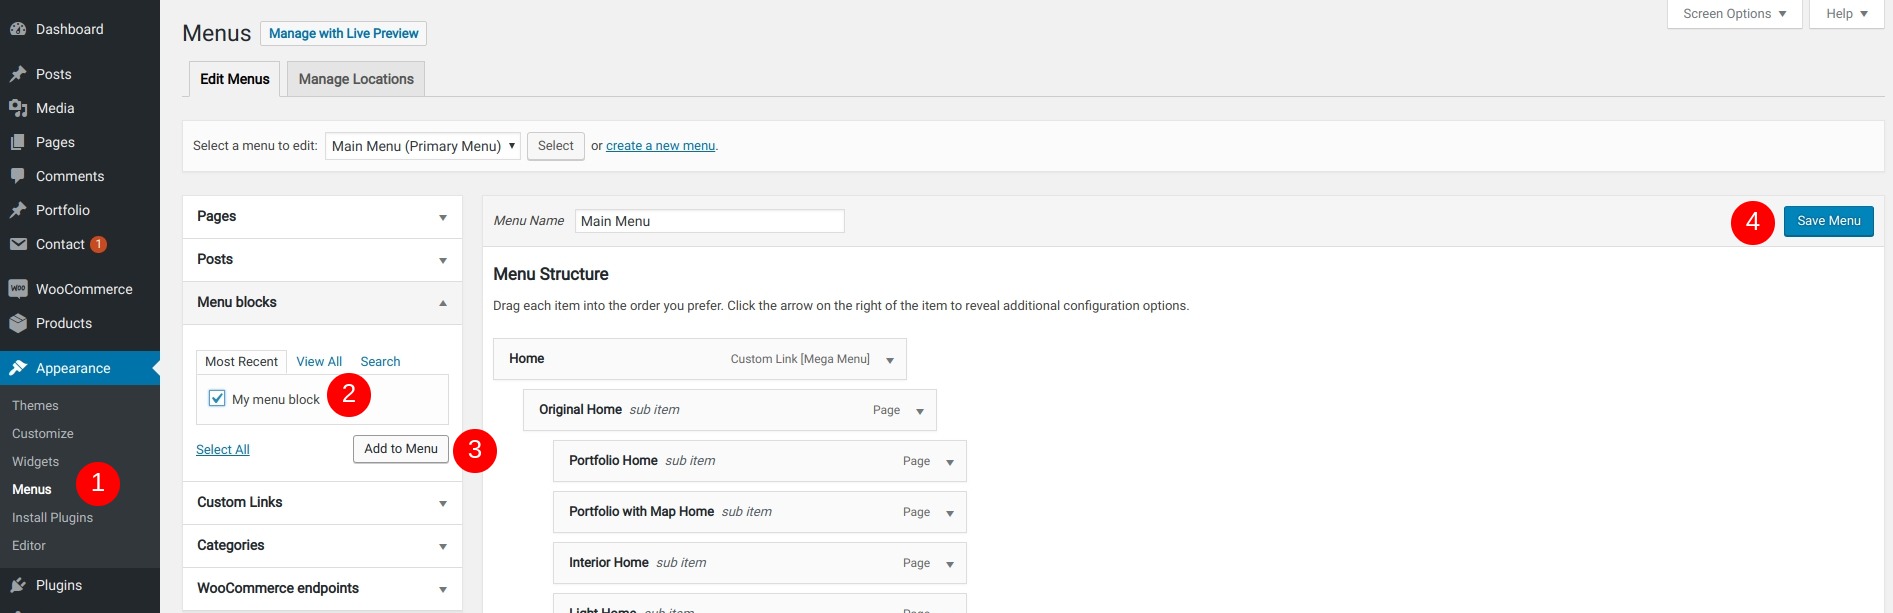Click the Portfolio Home sub item bar
This screenshot has height=613, width=1893.
click(760, 461)
